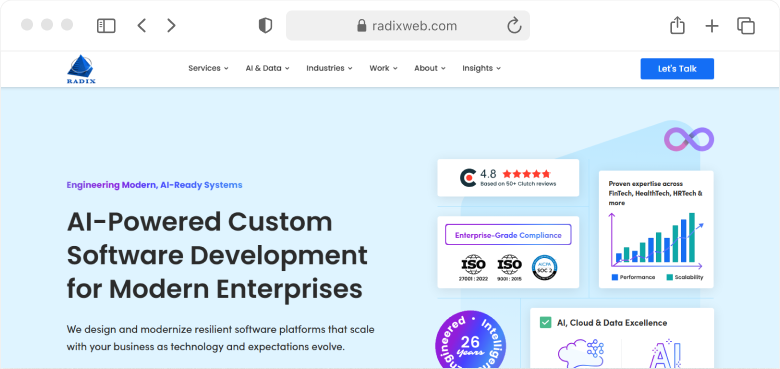The height and width of the screenshot is (369, 780).
Task: Click the 'AI-Powered Custom Software Development' headline
Action: pyautogui.click(x=217, y=255)
